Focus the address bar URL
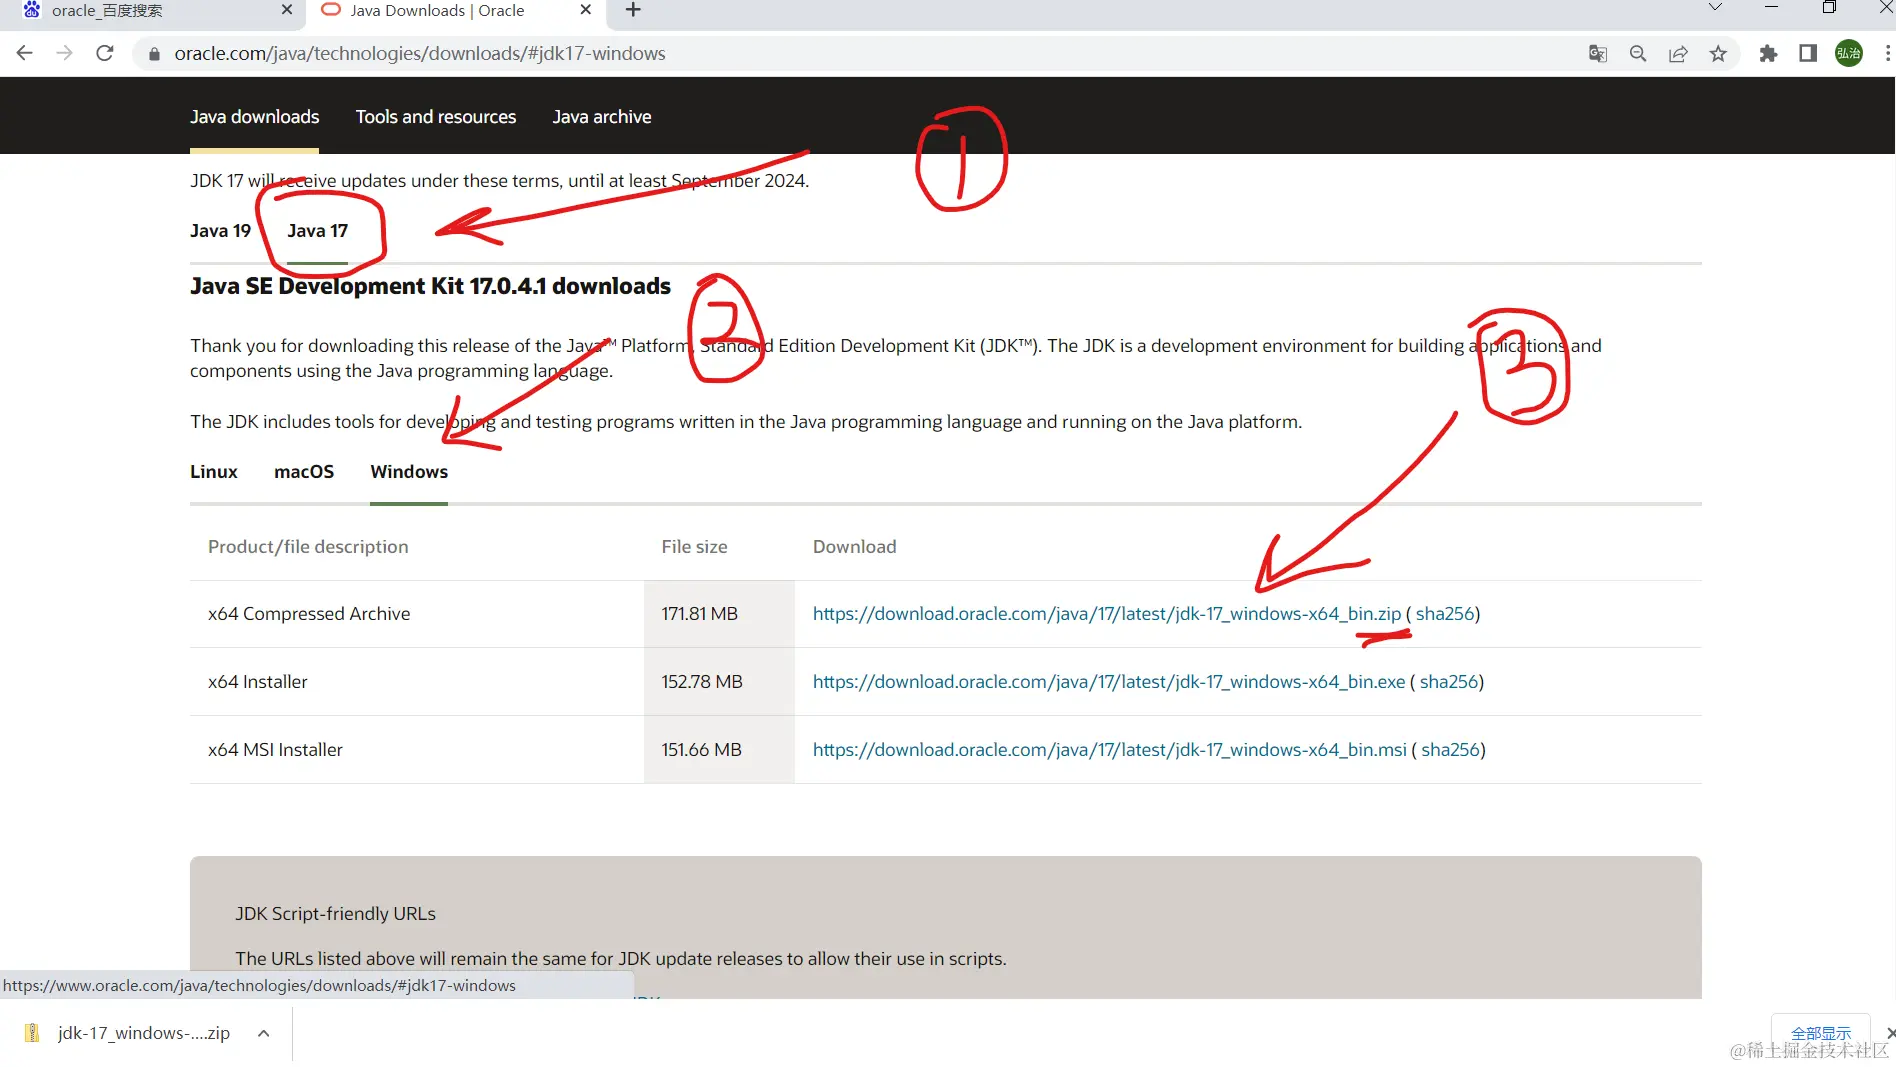The image size is (1896, 1067). [420, 54]
